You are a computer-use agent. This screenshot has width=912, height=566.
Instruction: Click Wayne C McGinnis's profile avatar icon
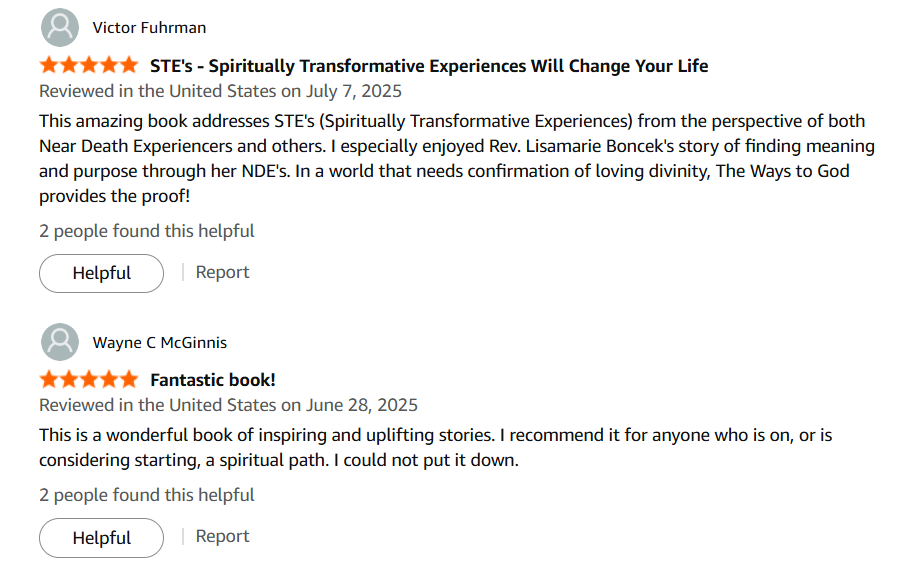tap(60, 342)
